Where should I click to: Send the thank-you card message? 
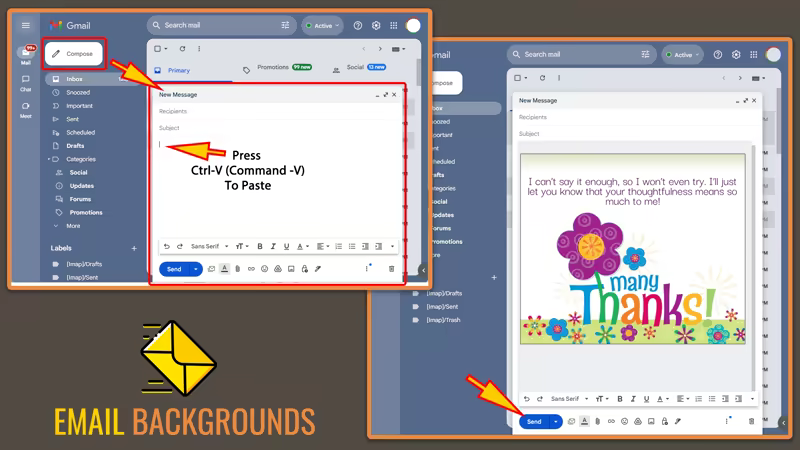point(534,421)
